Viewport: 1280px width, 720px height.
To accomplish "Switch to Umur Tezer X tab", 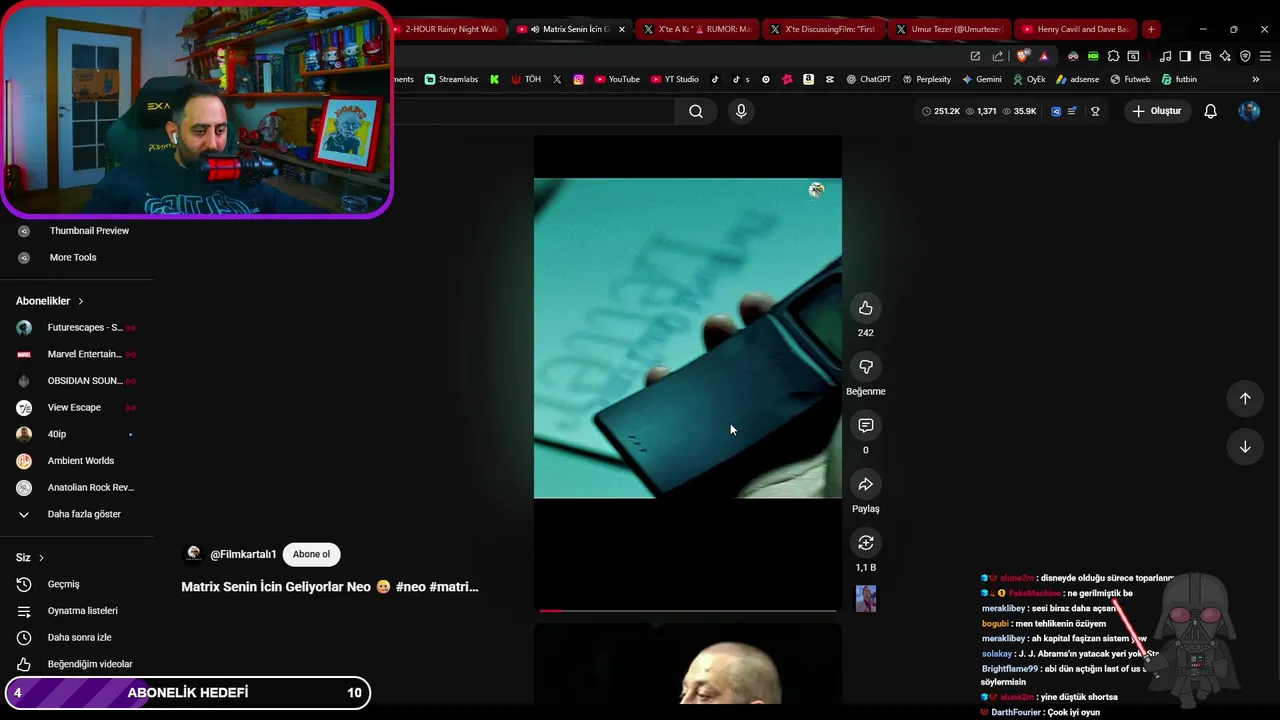I will coord(948,29).
